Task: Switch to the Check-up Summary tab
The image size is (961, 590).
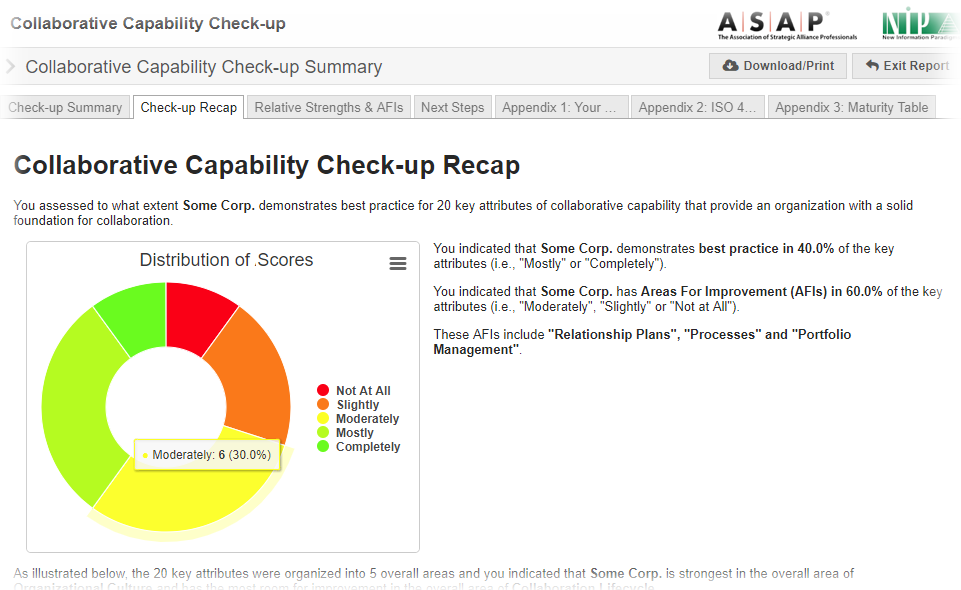Action: [x=65, y=107]
